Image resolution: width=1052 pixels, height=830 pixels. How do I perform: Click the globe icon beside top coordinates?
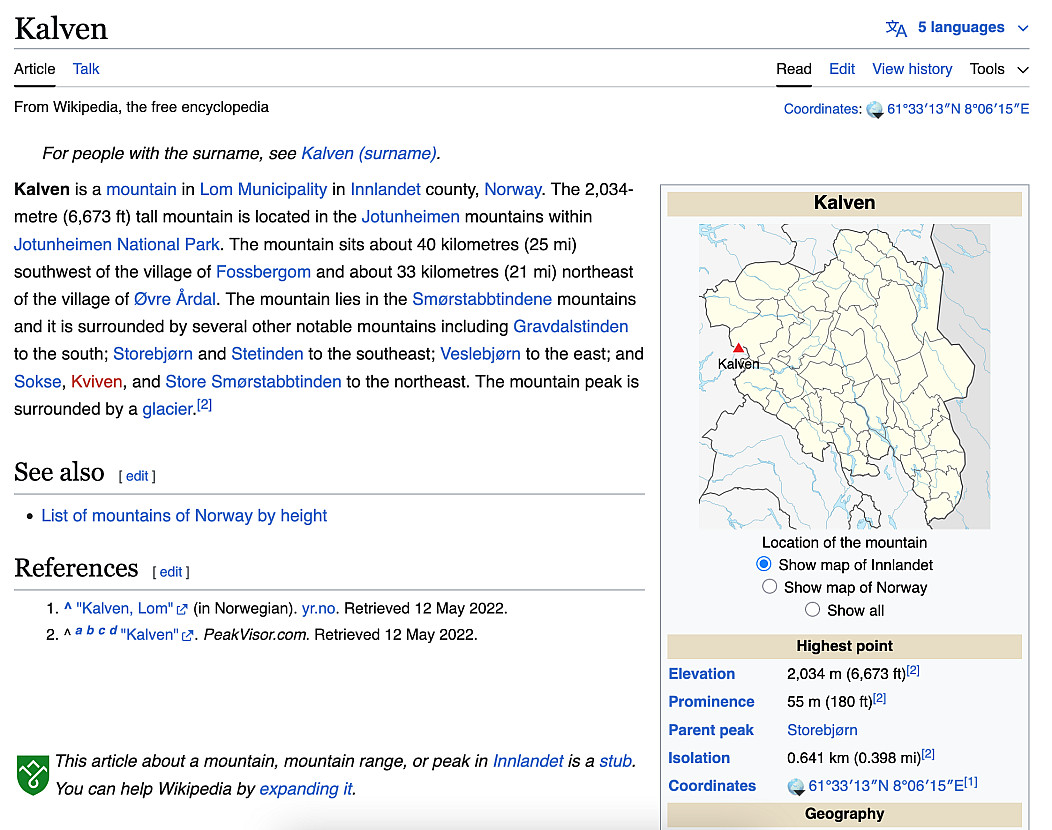pyautogui.click(x=875, y=110)
